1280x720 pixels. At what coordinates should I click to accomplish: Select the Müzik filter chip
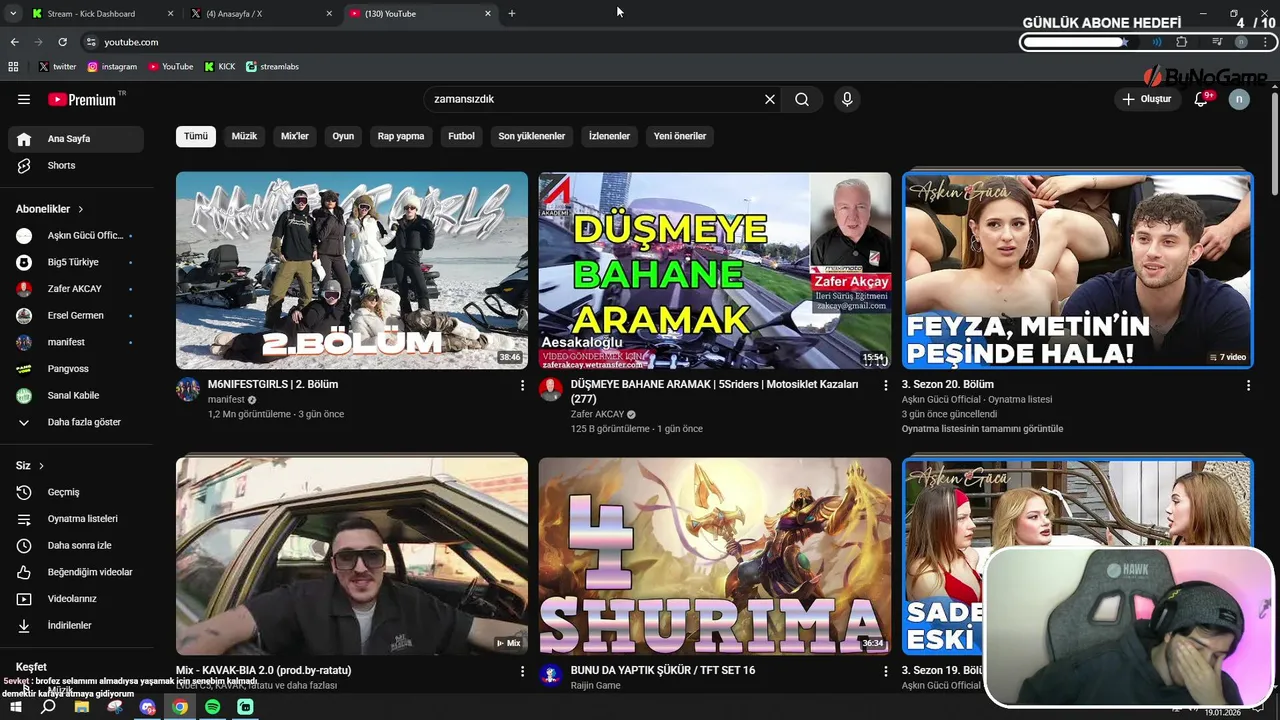click(x=244, y=136)
